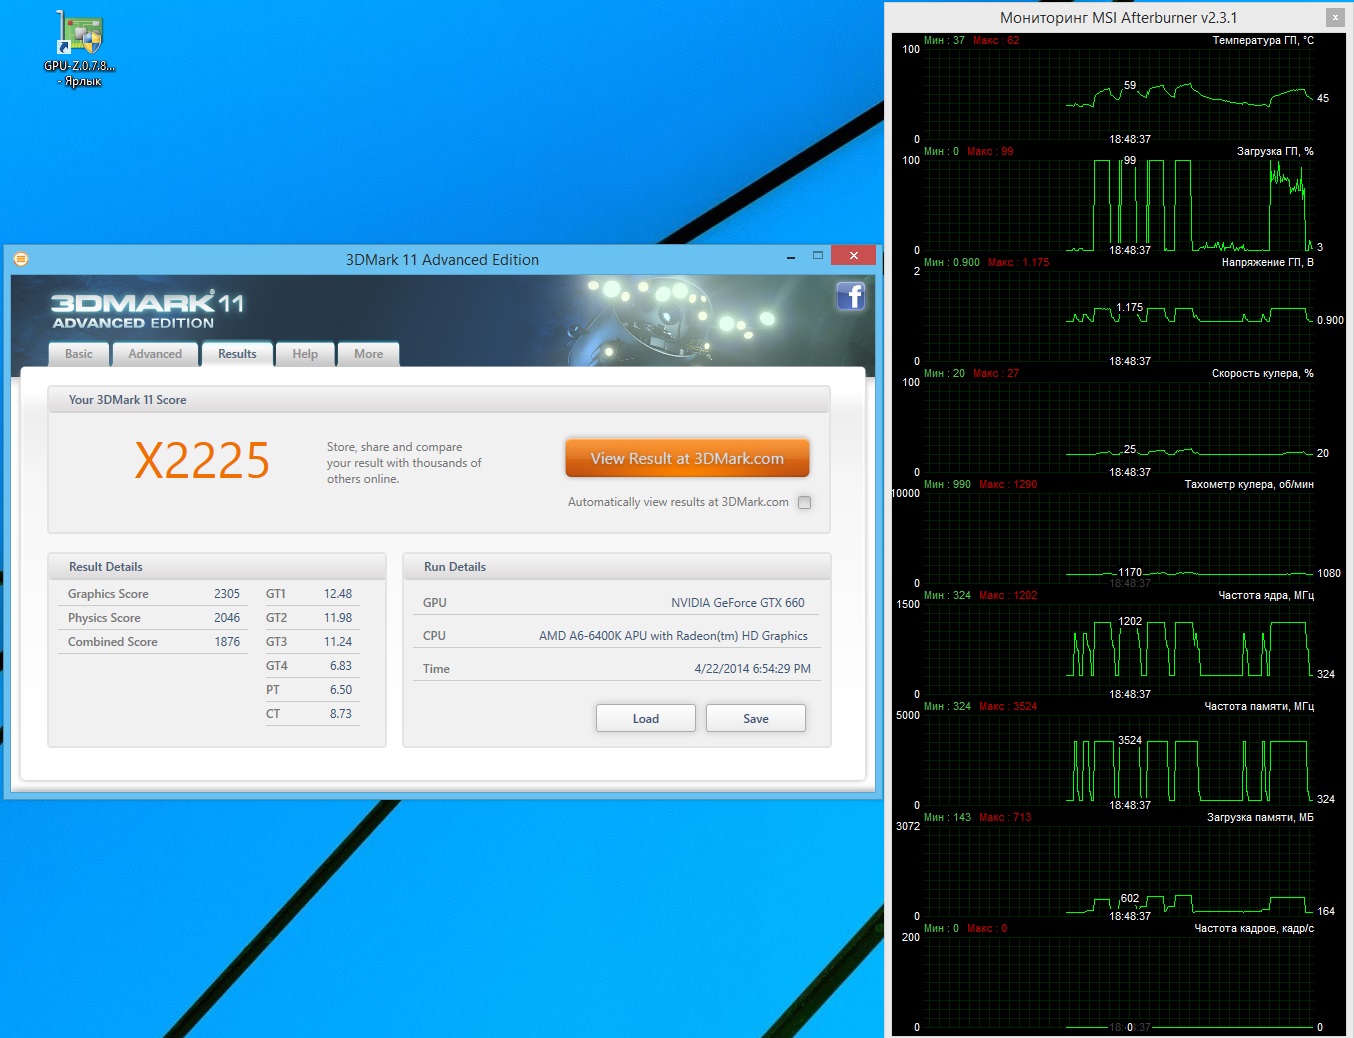
Task: Click the Graphics Score value 2305
Action: pyautogui.click(x=227, y=594)
